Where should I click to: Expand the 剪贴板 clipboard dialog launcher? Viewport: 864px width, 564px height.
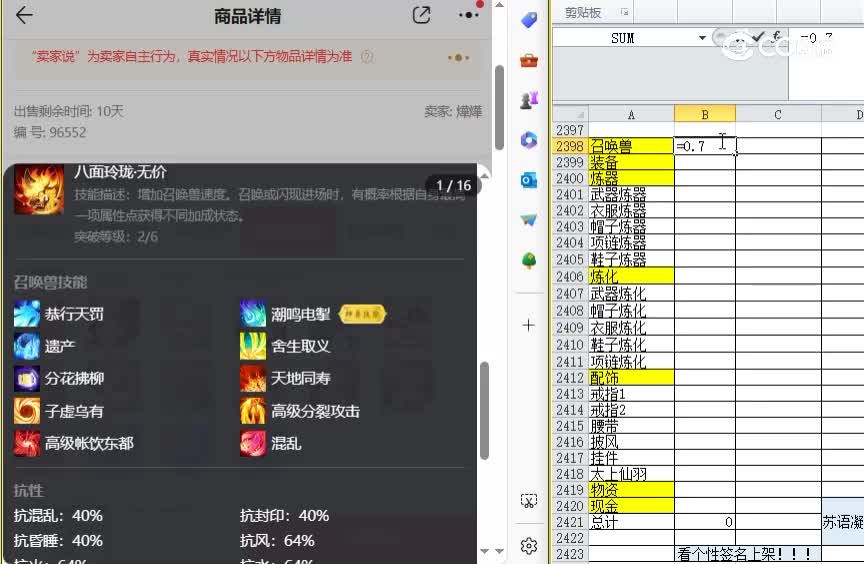[x=624, y=12]
